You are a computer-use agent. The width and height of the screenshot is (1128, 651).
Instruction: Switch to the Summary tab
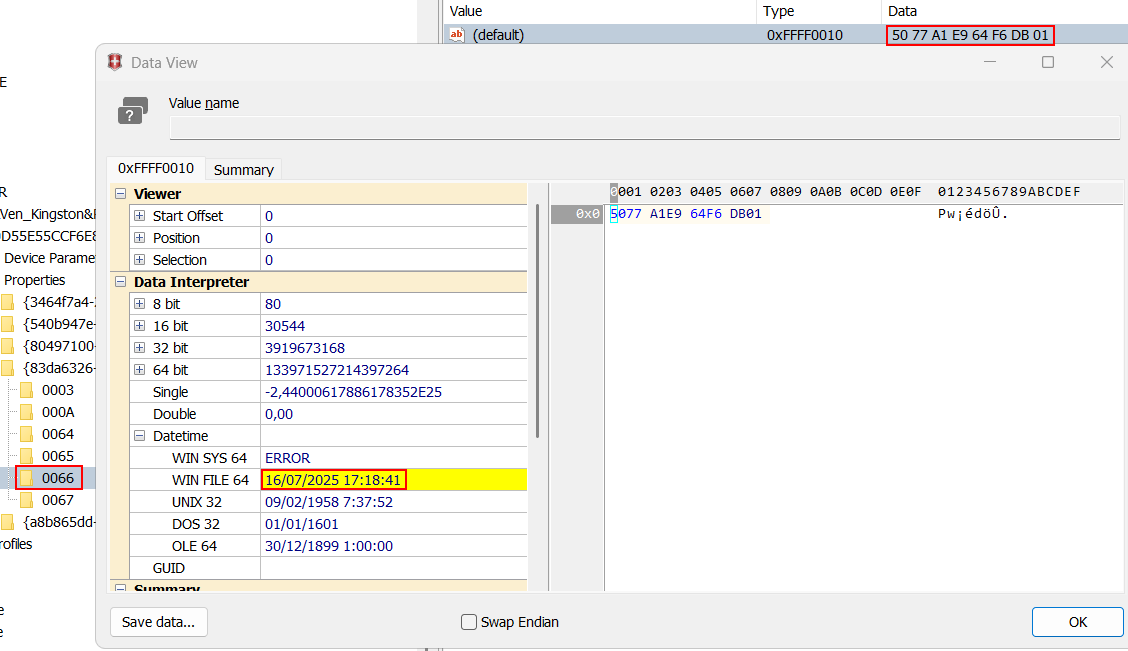(x=243, y=170)
